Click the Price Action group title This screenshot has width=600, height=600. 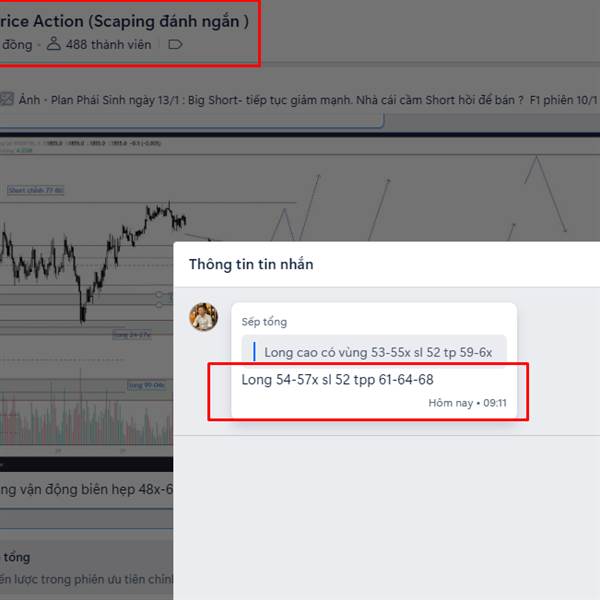tap(124, 21)
